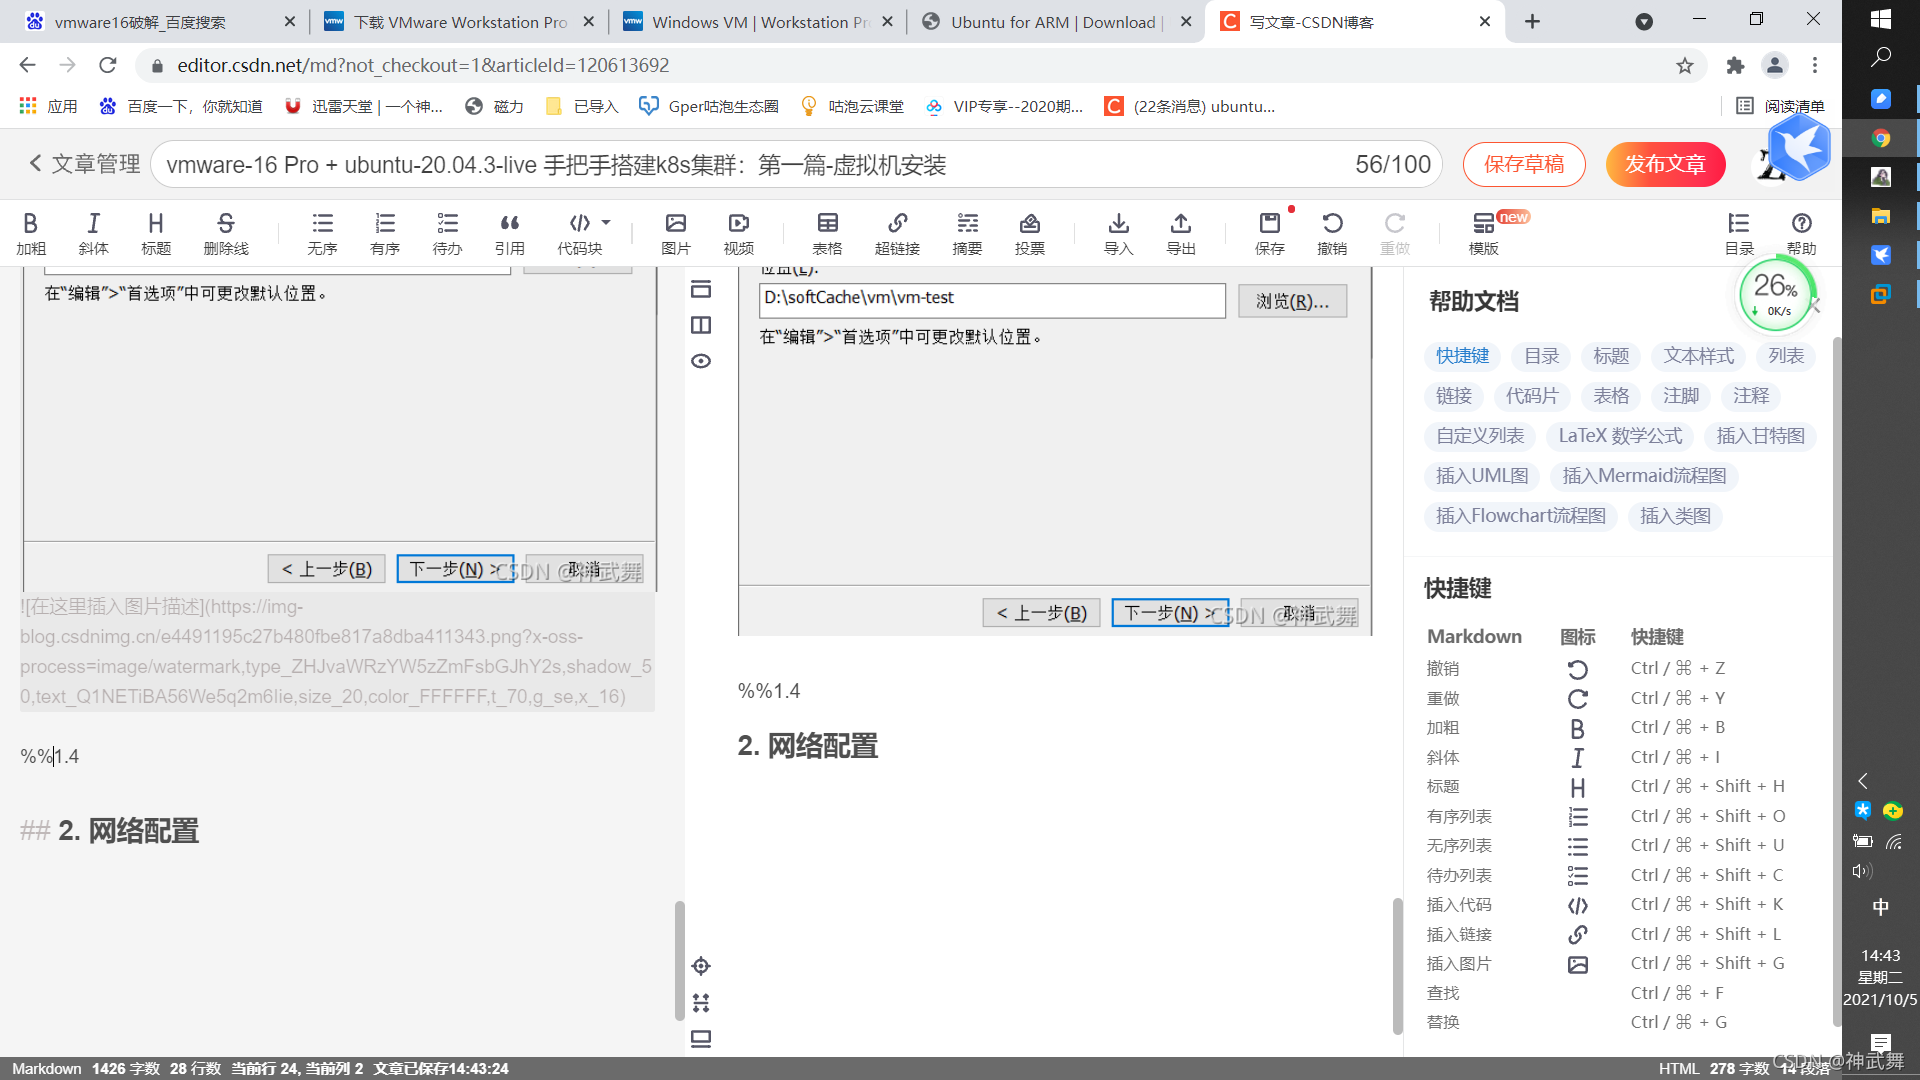Insert video with 视频 tool

click(739, 234)
